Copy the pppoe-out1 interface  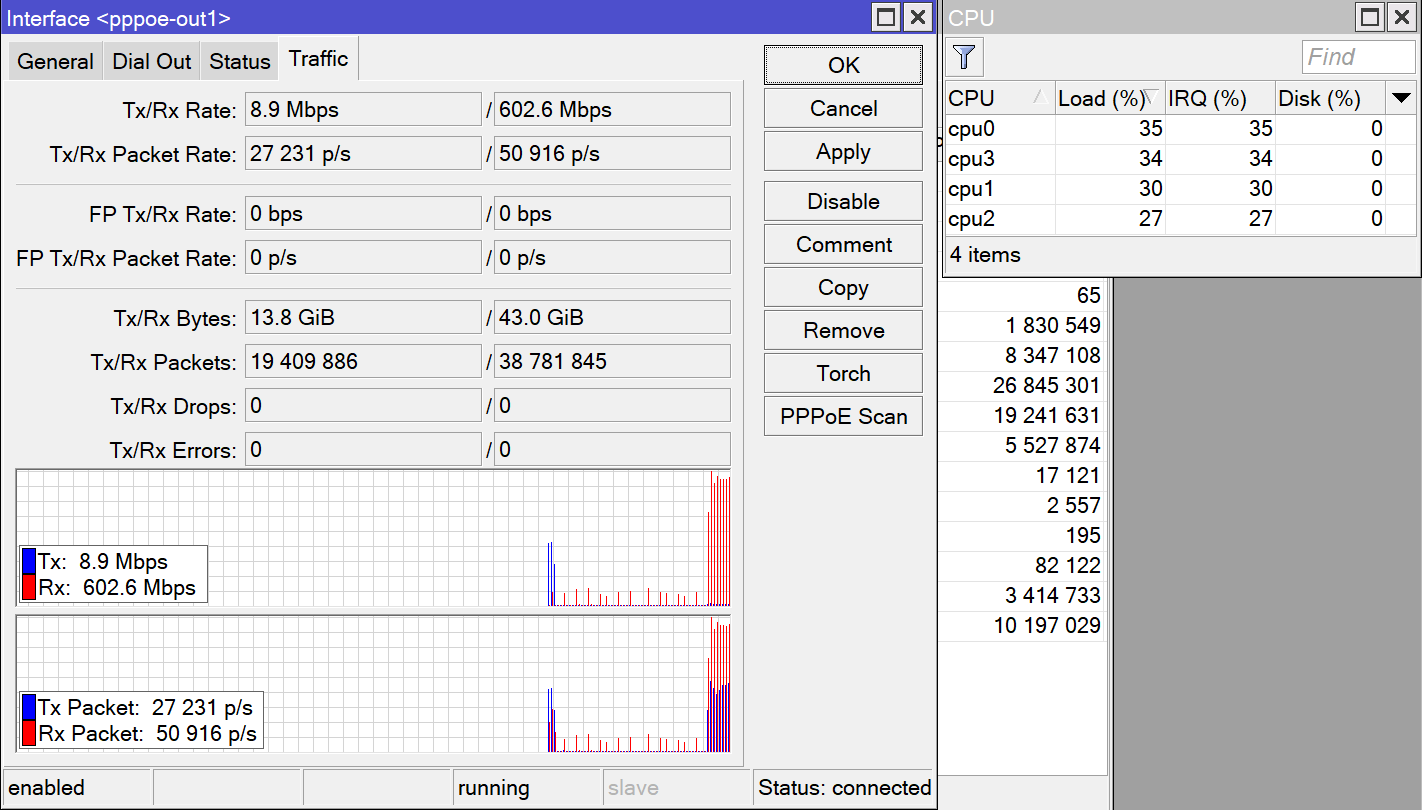click(843, 287)
